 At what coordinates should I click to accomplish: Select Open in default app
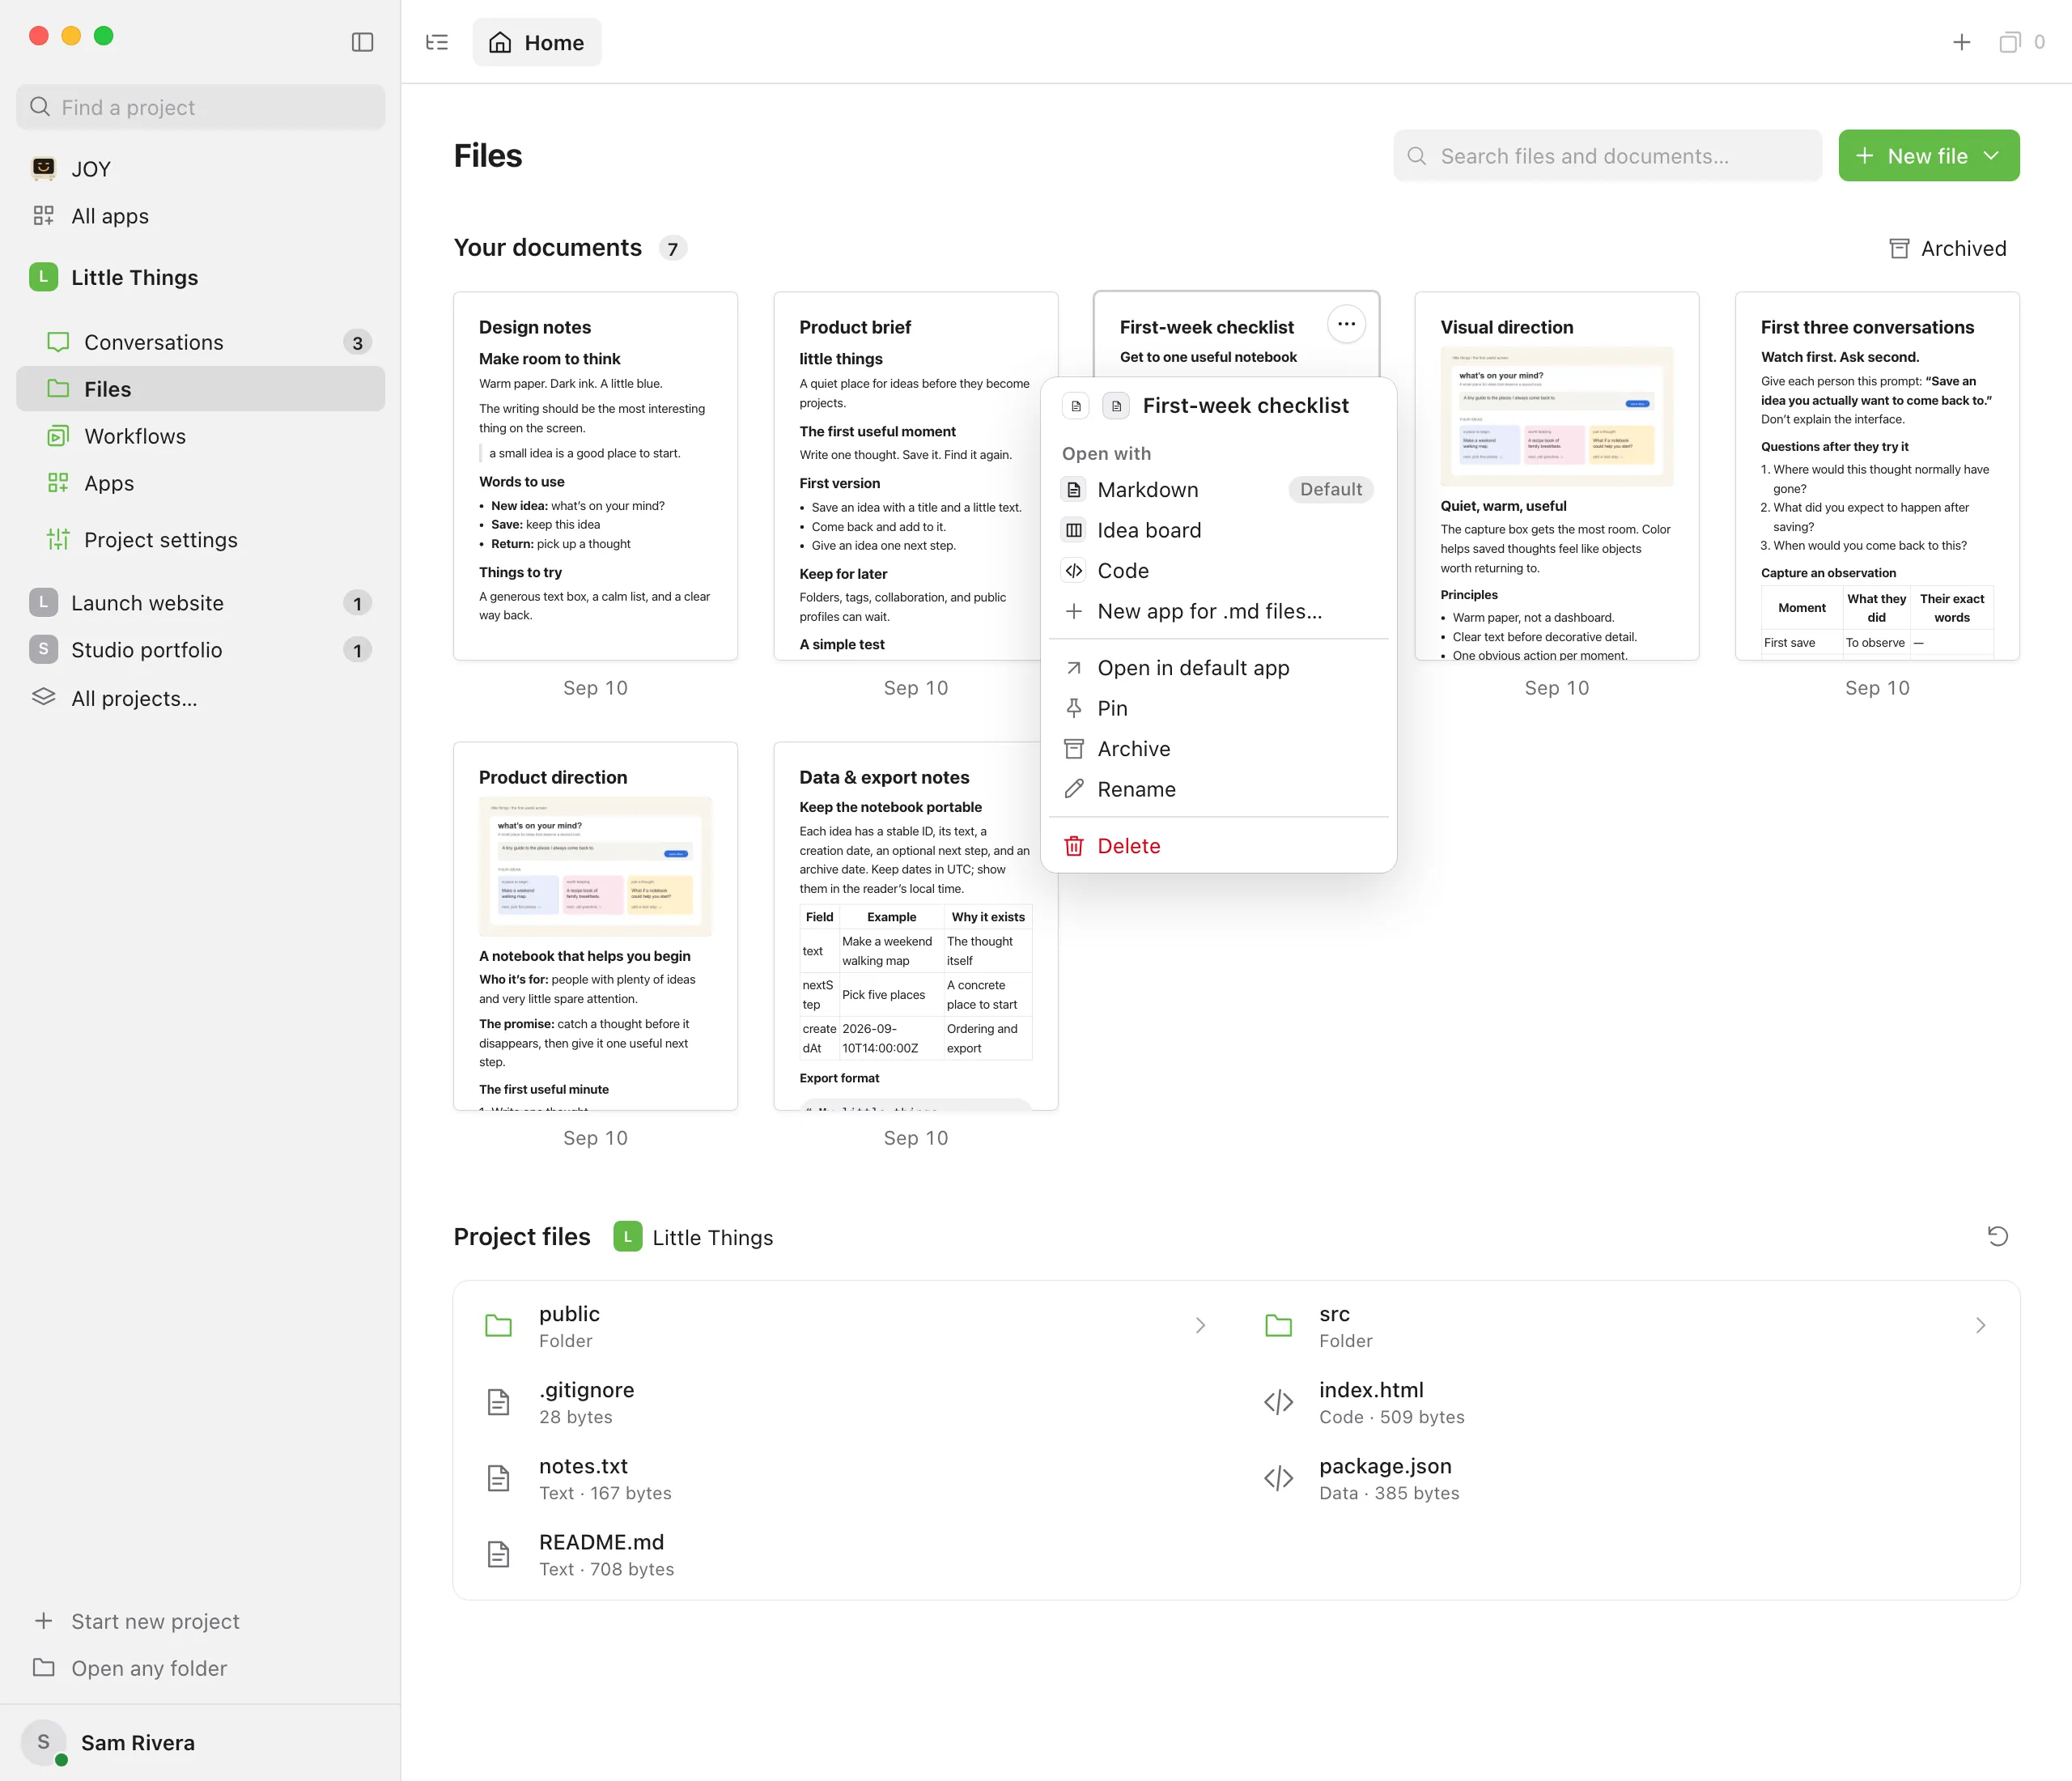click(x=1218, y=668)
